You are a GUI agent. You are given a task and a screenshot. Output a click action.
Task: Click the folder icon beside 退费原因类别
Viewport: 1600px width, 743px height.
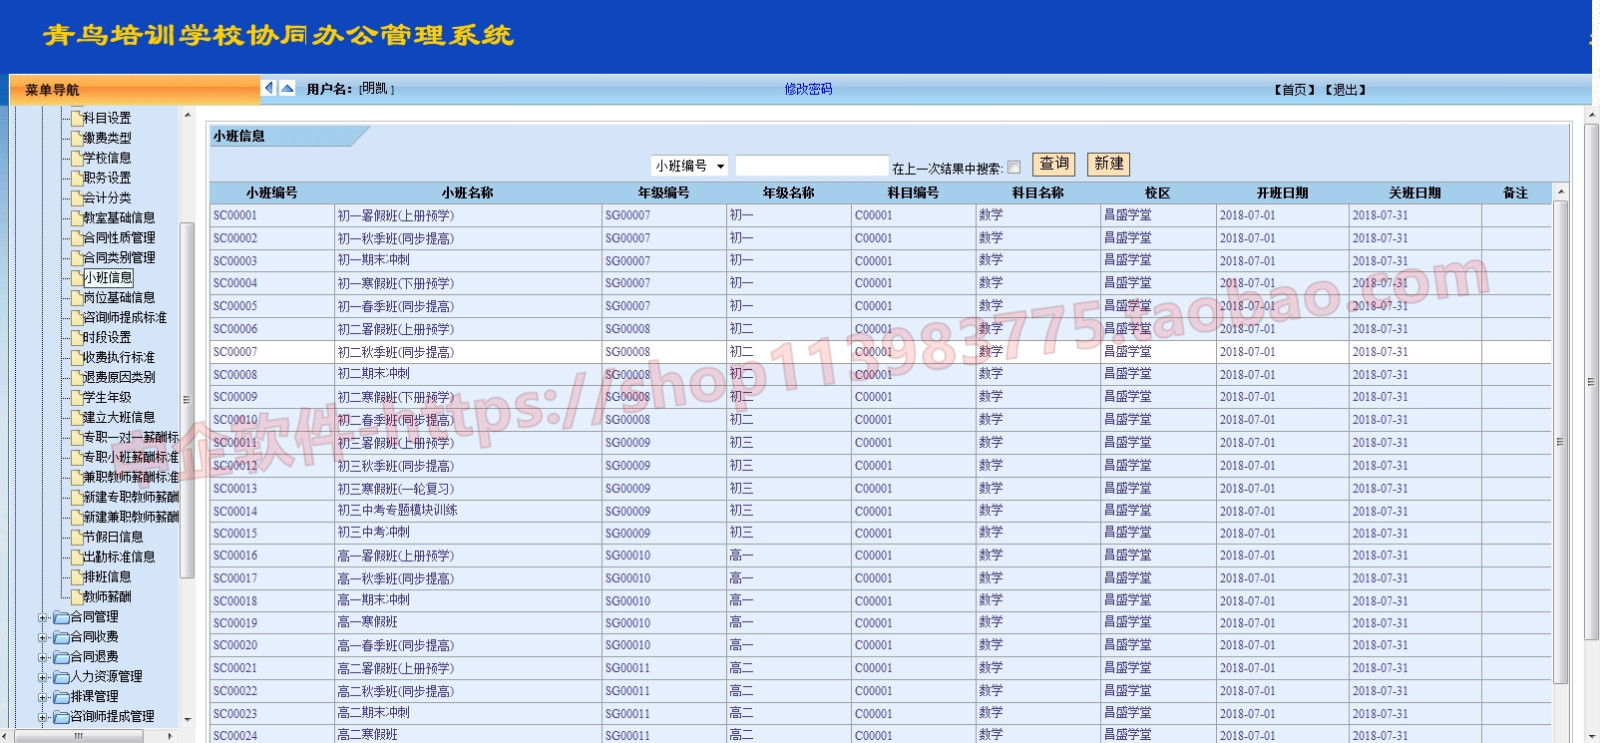(x=76, y=378)
